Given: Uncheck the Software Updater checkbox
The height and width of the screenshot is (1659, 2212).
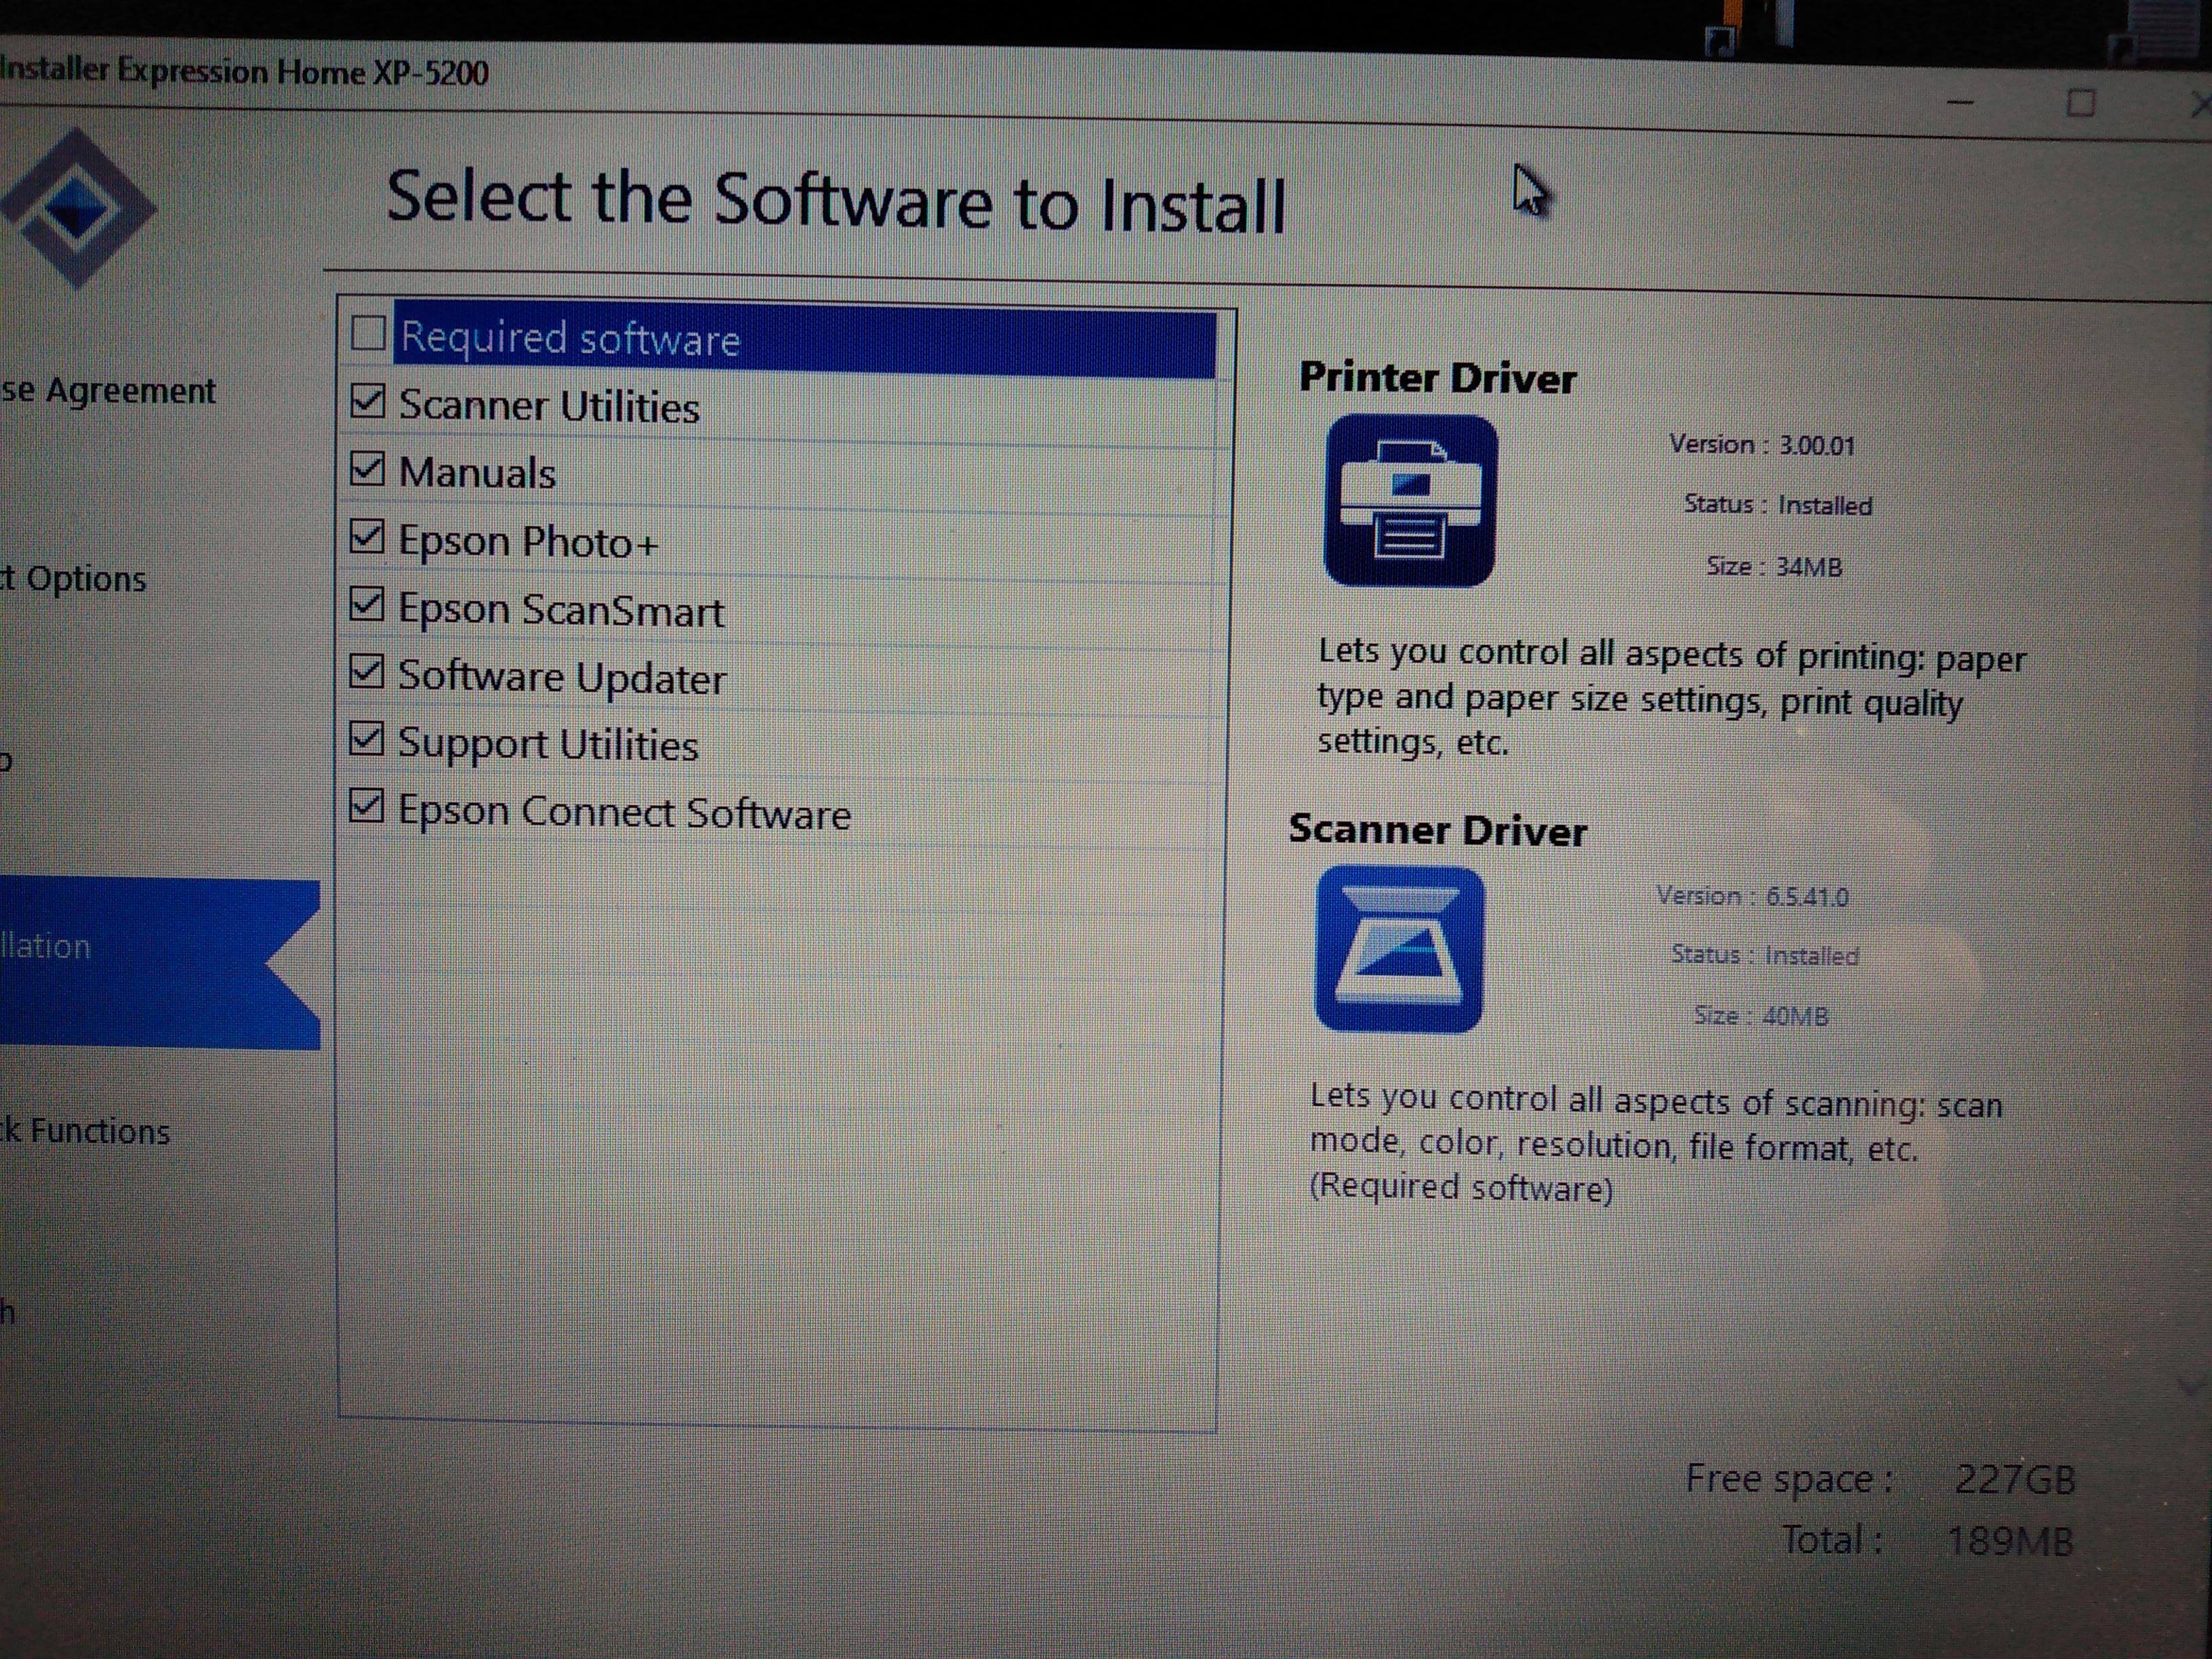Looking at the screenshot, I should coord(367,672).
